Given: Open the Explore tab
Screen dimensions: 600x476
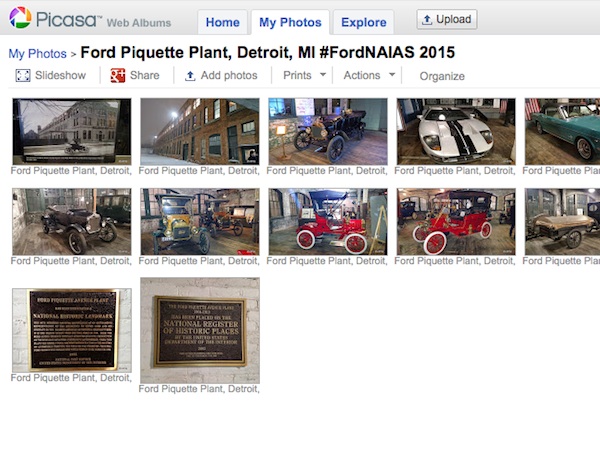Looking at the screenshot, I should click(x=364, y=22).
